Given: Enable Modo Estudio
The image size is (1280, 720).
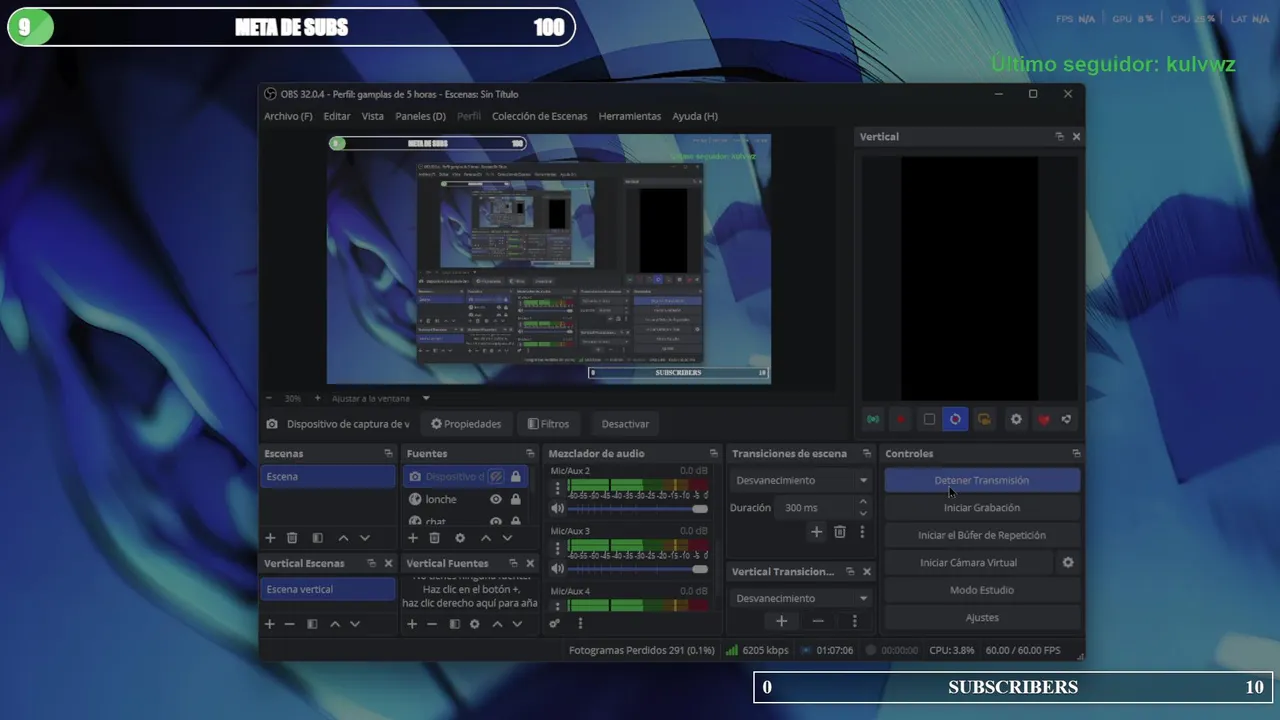Looking at the screenshot, I should tap(982, 590).
